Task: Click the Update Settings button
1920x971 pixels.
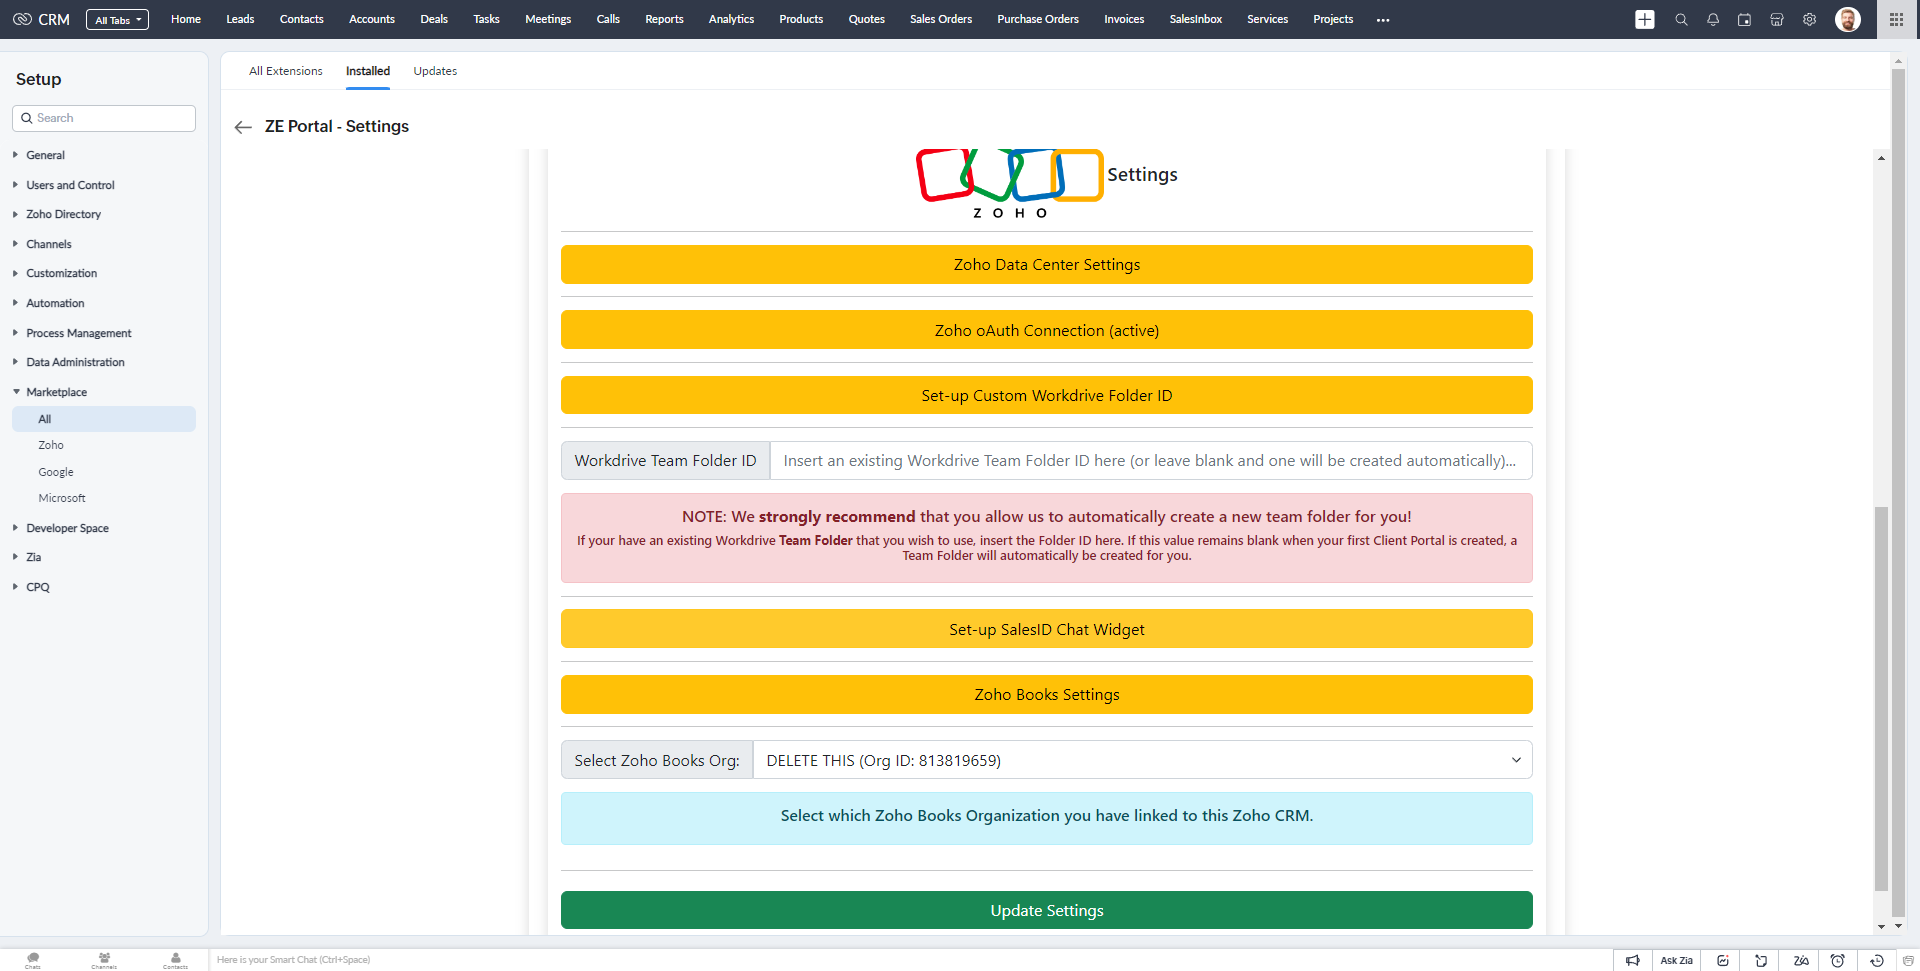Action: (1046, 910)
